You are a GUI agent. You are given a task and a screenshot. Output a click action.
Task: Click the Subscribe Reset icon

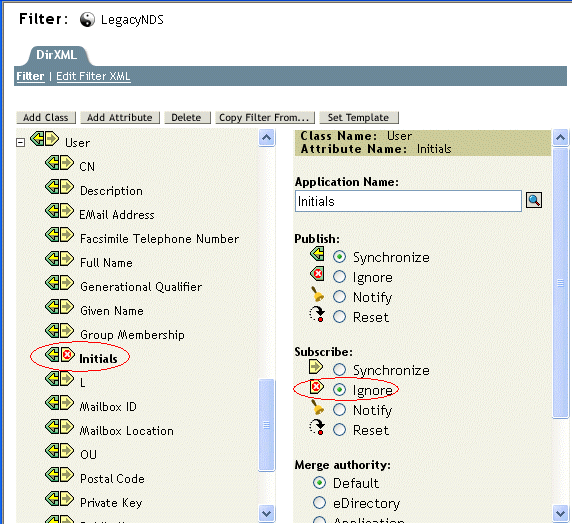[317, 427]
